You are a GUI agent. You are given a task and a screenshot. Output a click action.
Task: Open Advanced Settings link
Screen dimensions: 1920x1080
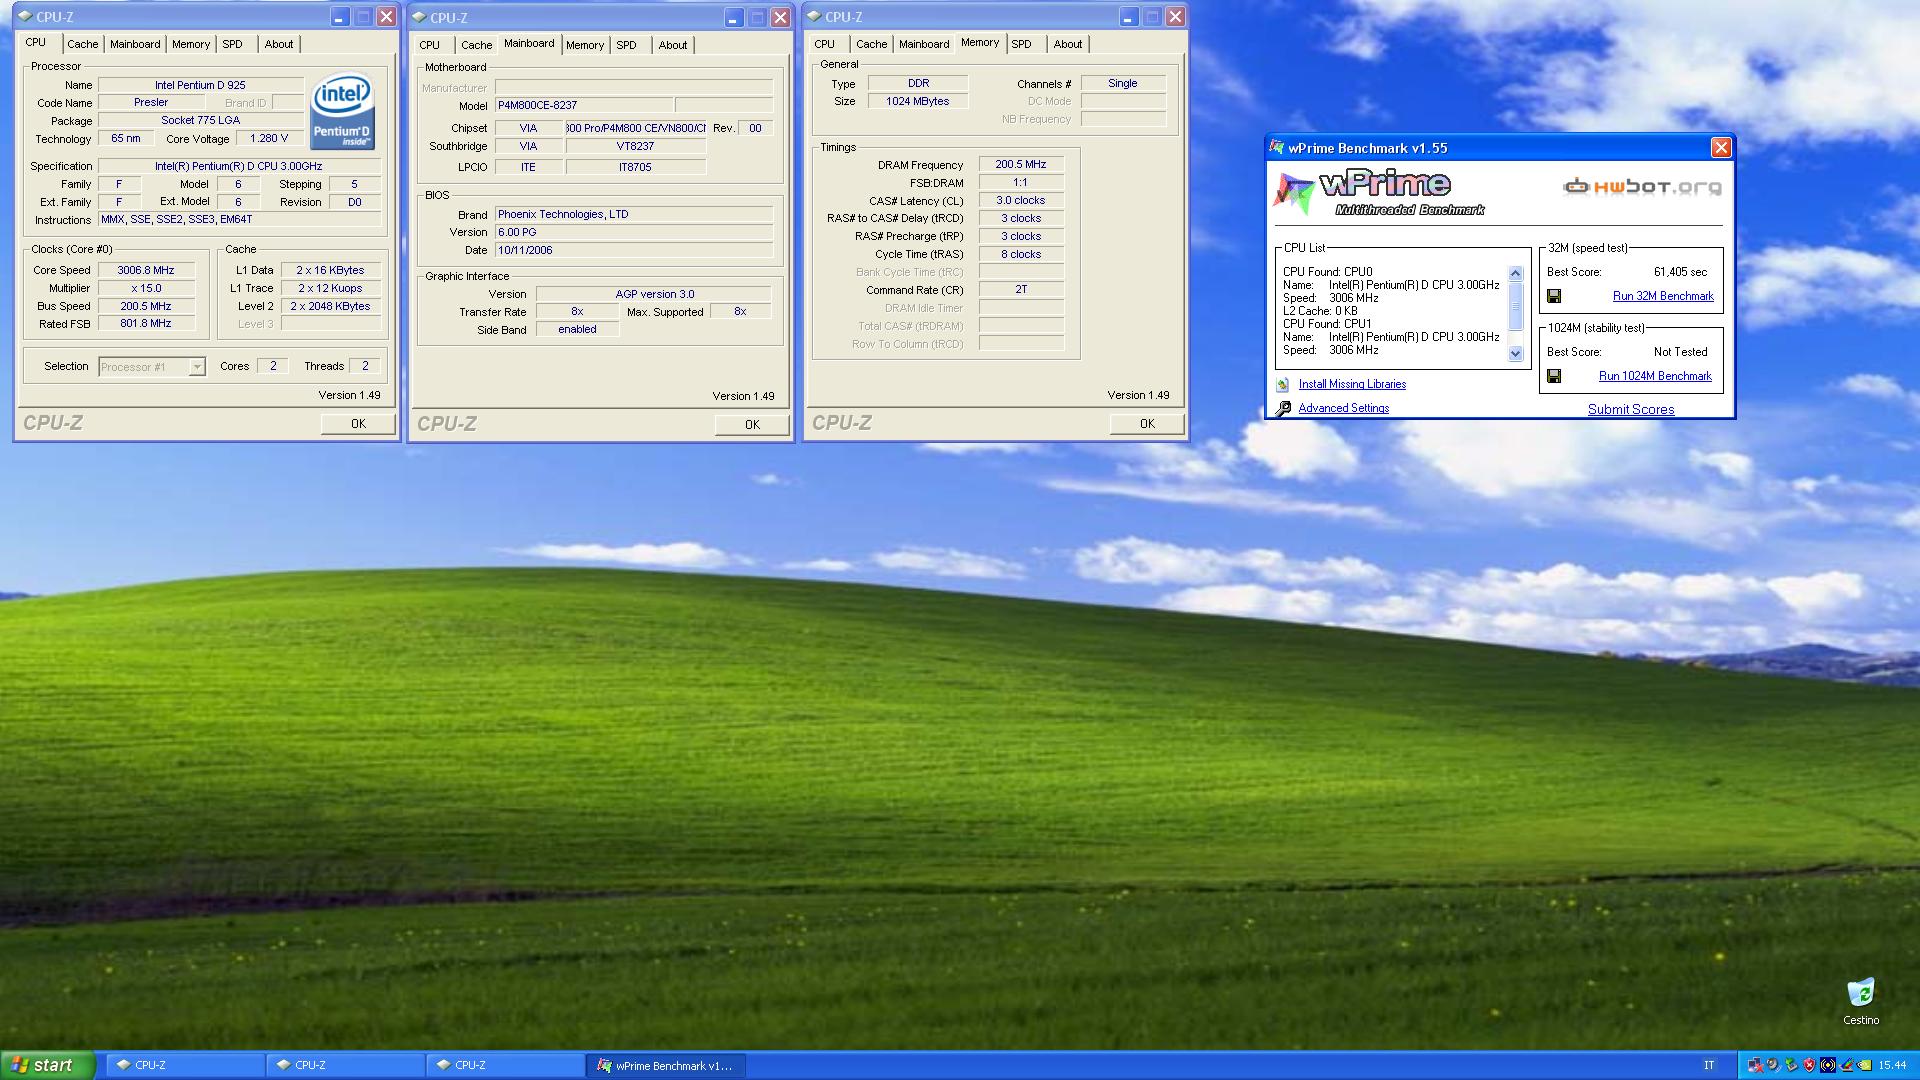point(1343,408)
